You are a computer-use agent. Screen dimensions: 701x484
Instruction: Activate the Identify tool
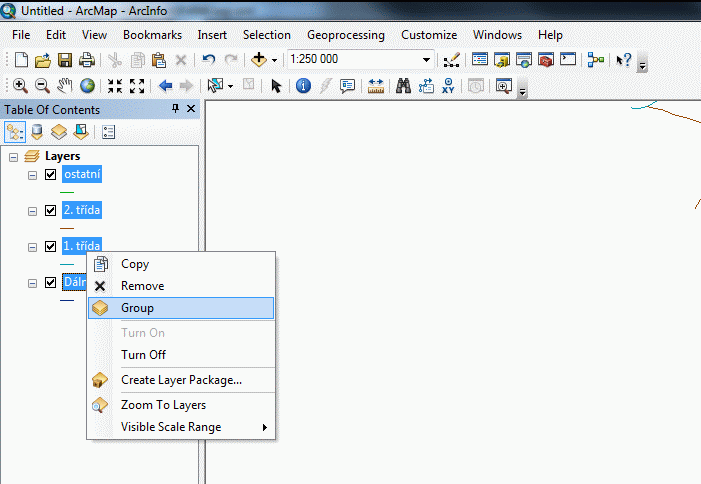pyautogui.click(x=303, y=85)
